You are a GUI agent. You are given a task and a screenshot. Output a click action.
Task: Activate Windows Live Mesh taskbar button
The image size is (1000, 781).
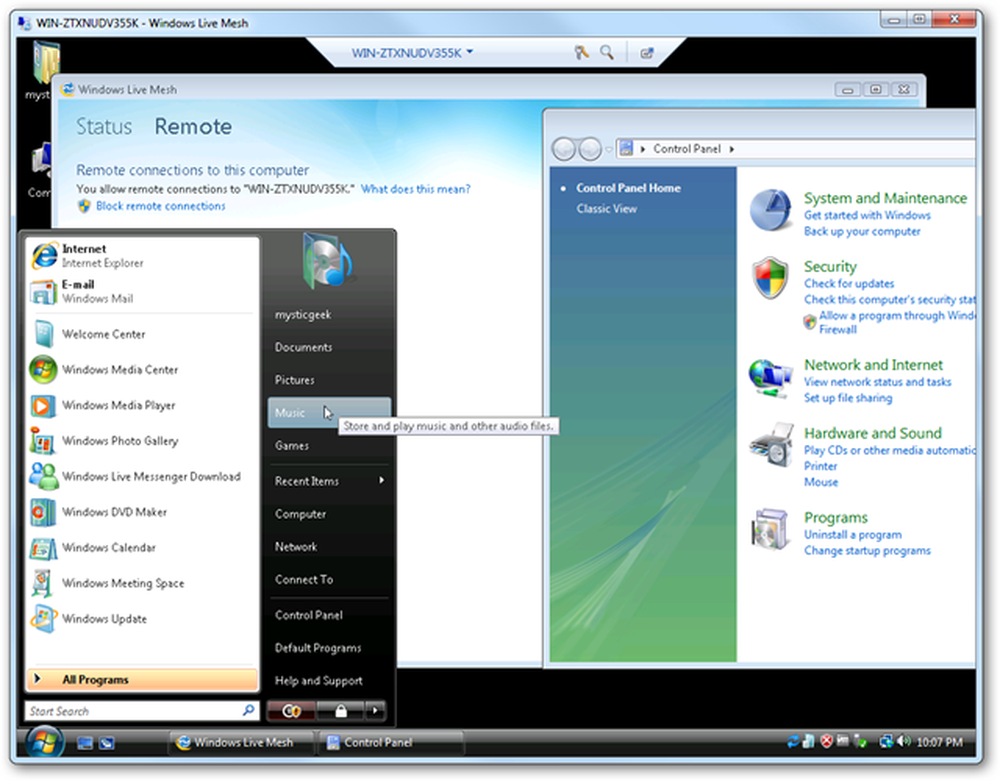(242, 743)
